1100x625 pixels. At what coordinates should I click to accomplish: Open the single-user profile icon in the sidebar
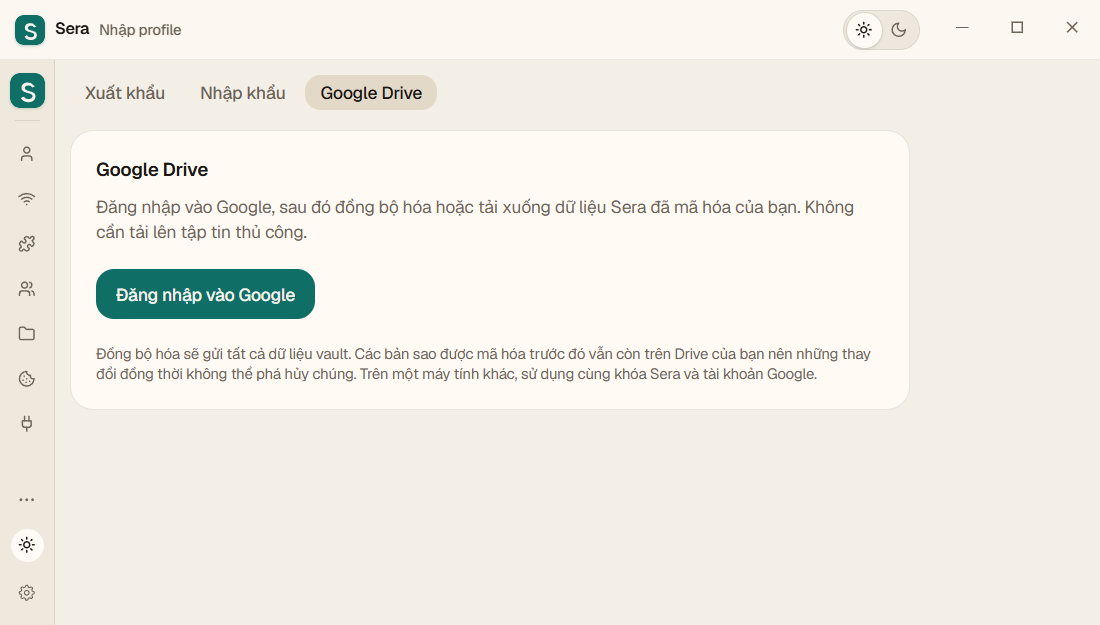(27, 154)
